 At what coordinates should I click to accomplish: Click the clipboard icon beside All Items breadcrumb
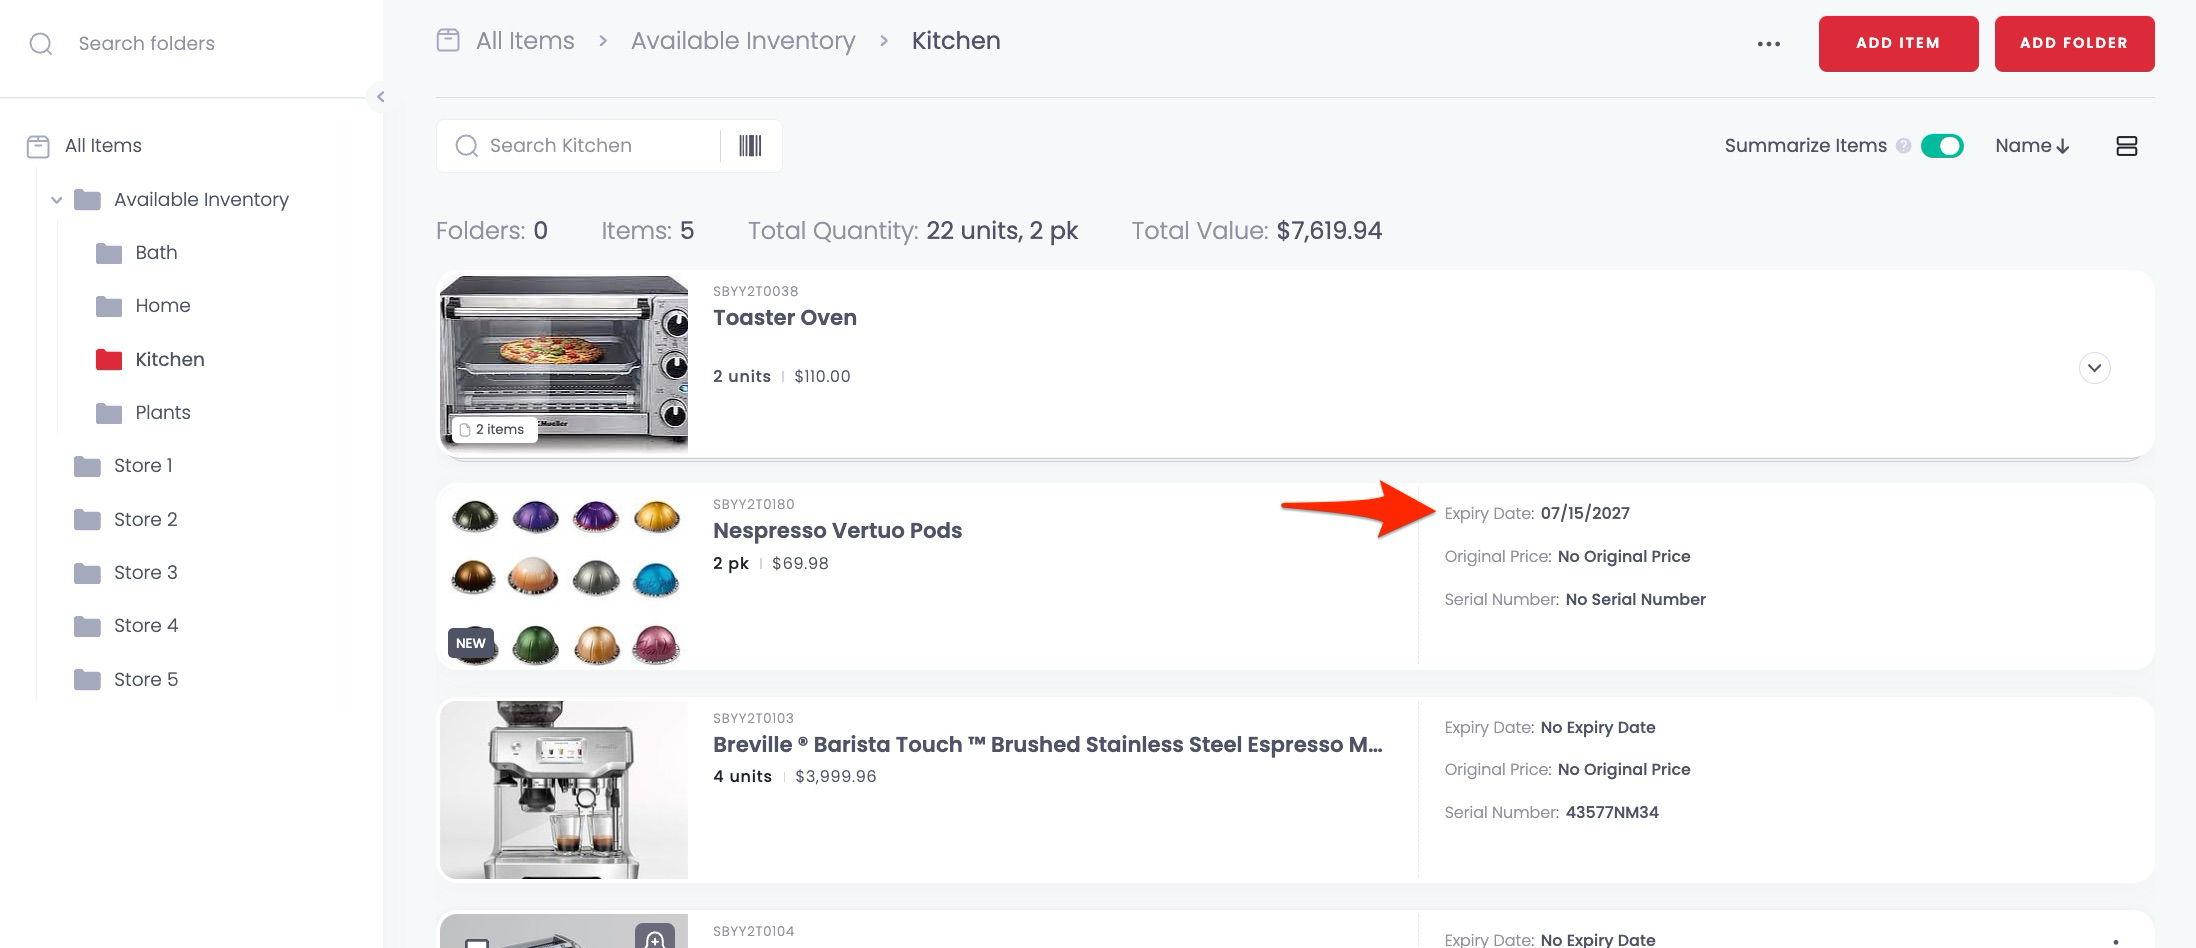click(448, 40)
